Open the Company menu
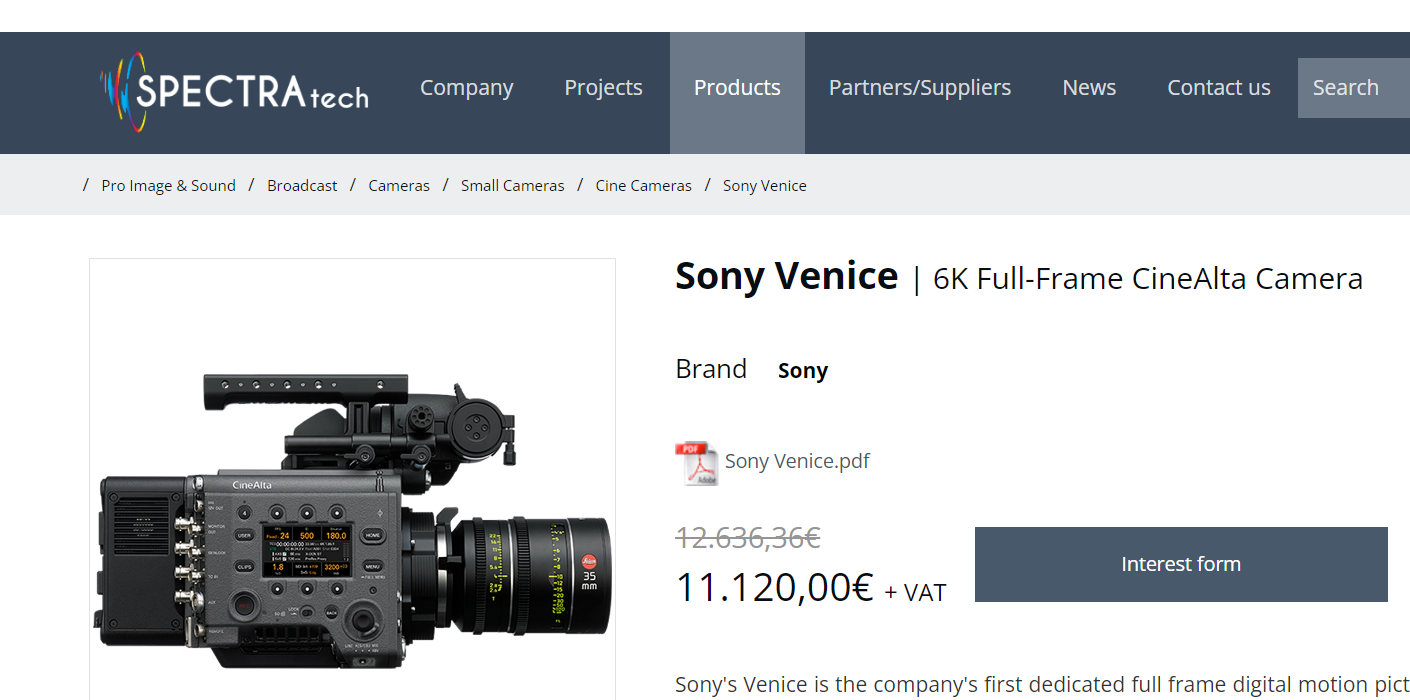Viewport: 1410px width, 700px height. click(x=466, y=88)
